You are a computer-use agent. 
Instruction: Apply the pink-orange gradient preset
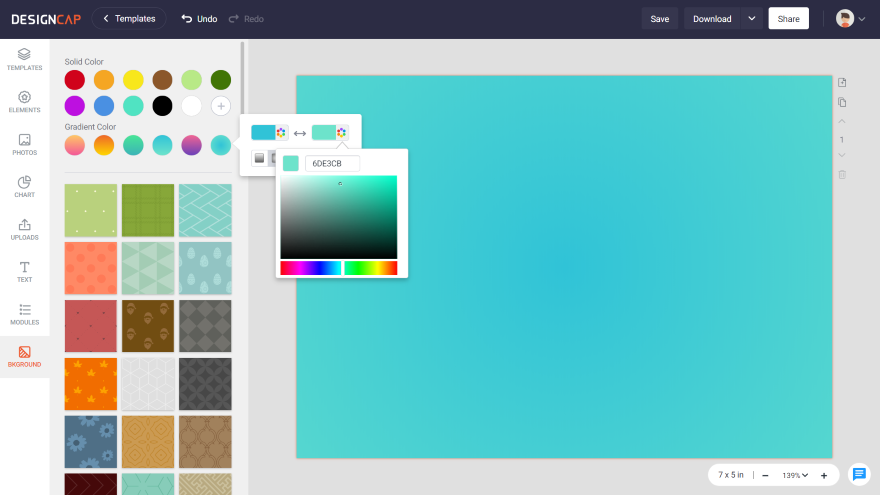coord(75,145)
